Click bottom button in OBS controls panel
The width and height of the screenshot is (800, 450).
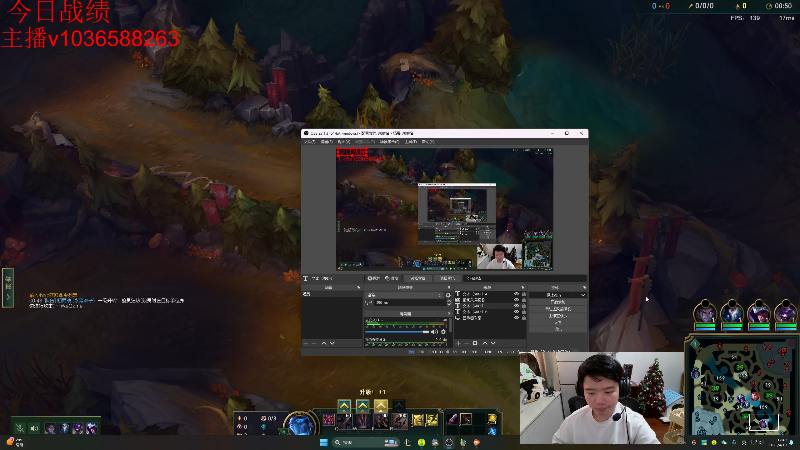coord(558,330)
